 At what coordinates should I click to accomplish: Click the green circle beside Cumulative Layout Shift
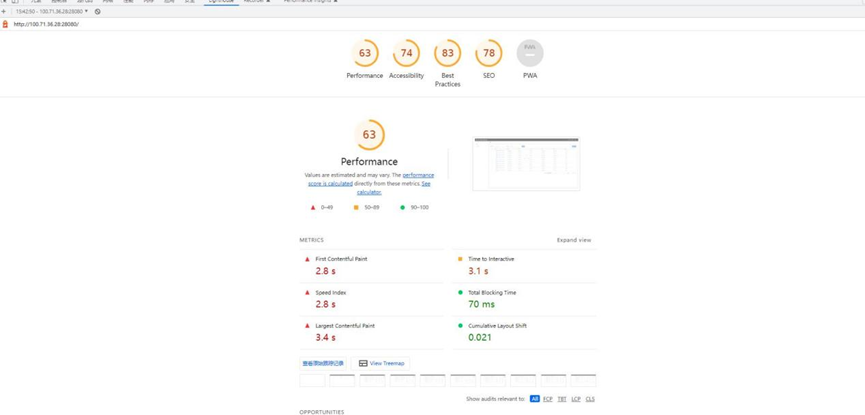pyautogui.click(x=460, y=326)
